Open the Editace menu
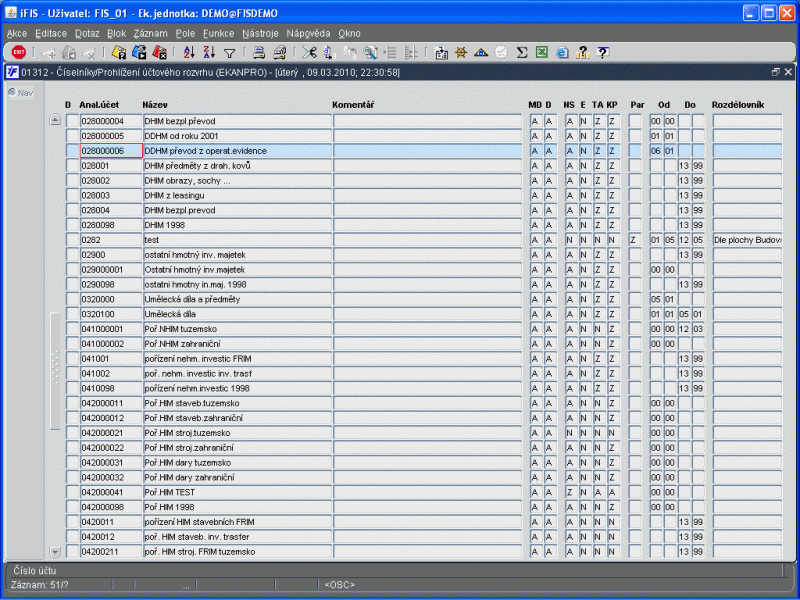The height and width of the screenshot is (600, 800). [51, 33]
